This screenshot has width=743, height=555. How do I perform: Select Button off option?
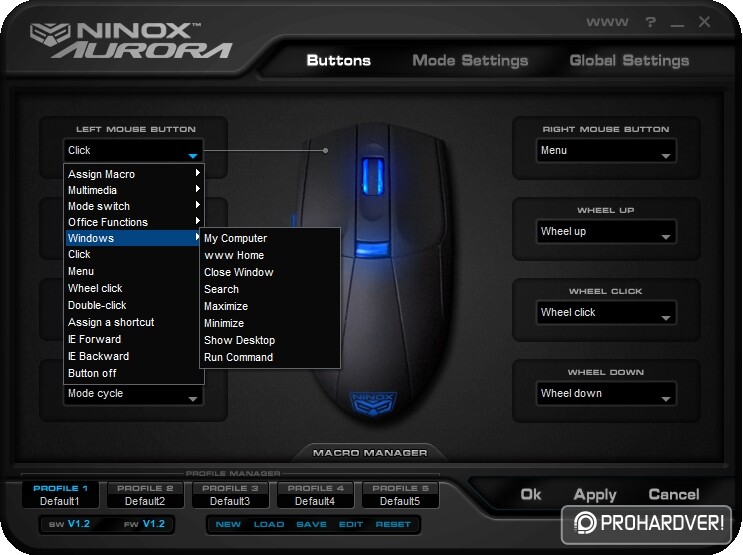(x=134, y=373)
